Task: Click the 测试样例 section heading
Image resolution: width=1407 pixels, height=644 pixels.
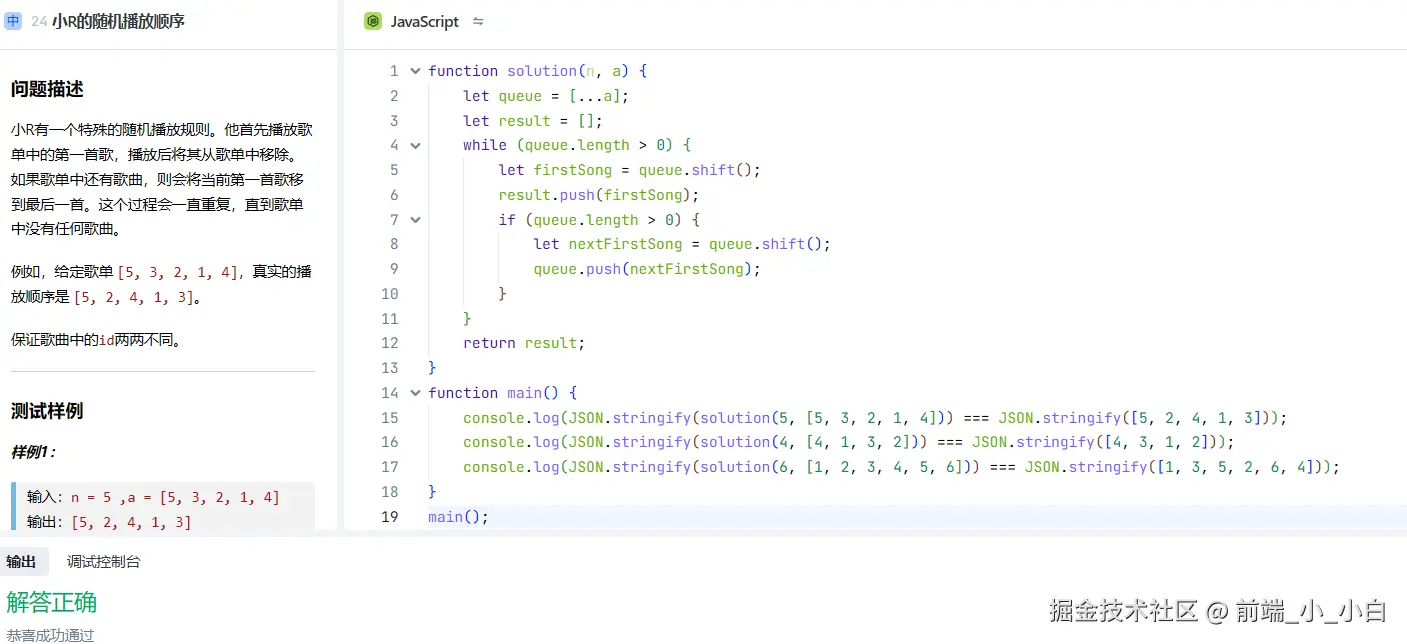Action: click(47, 411)
